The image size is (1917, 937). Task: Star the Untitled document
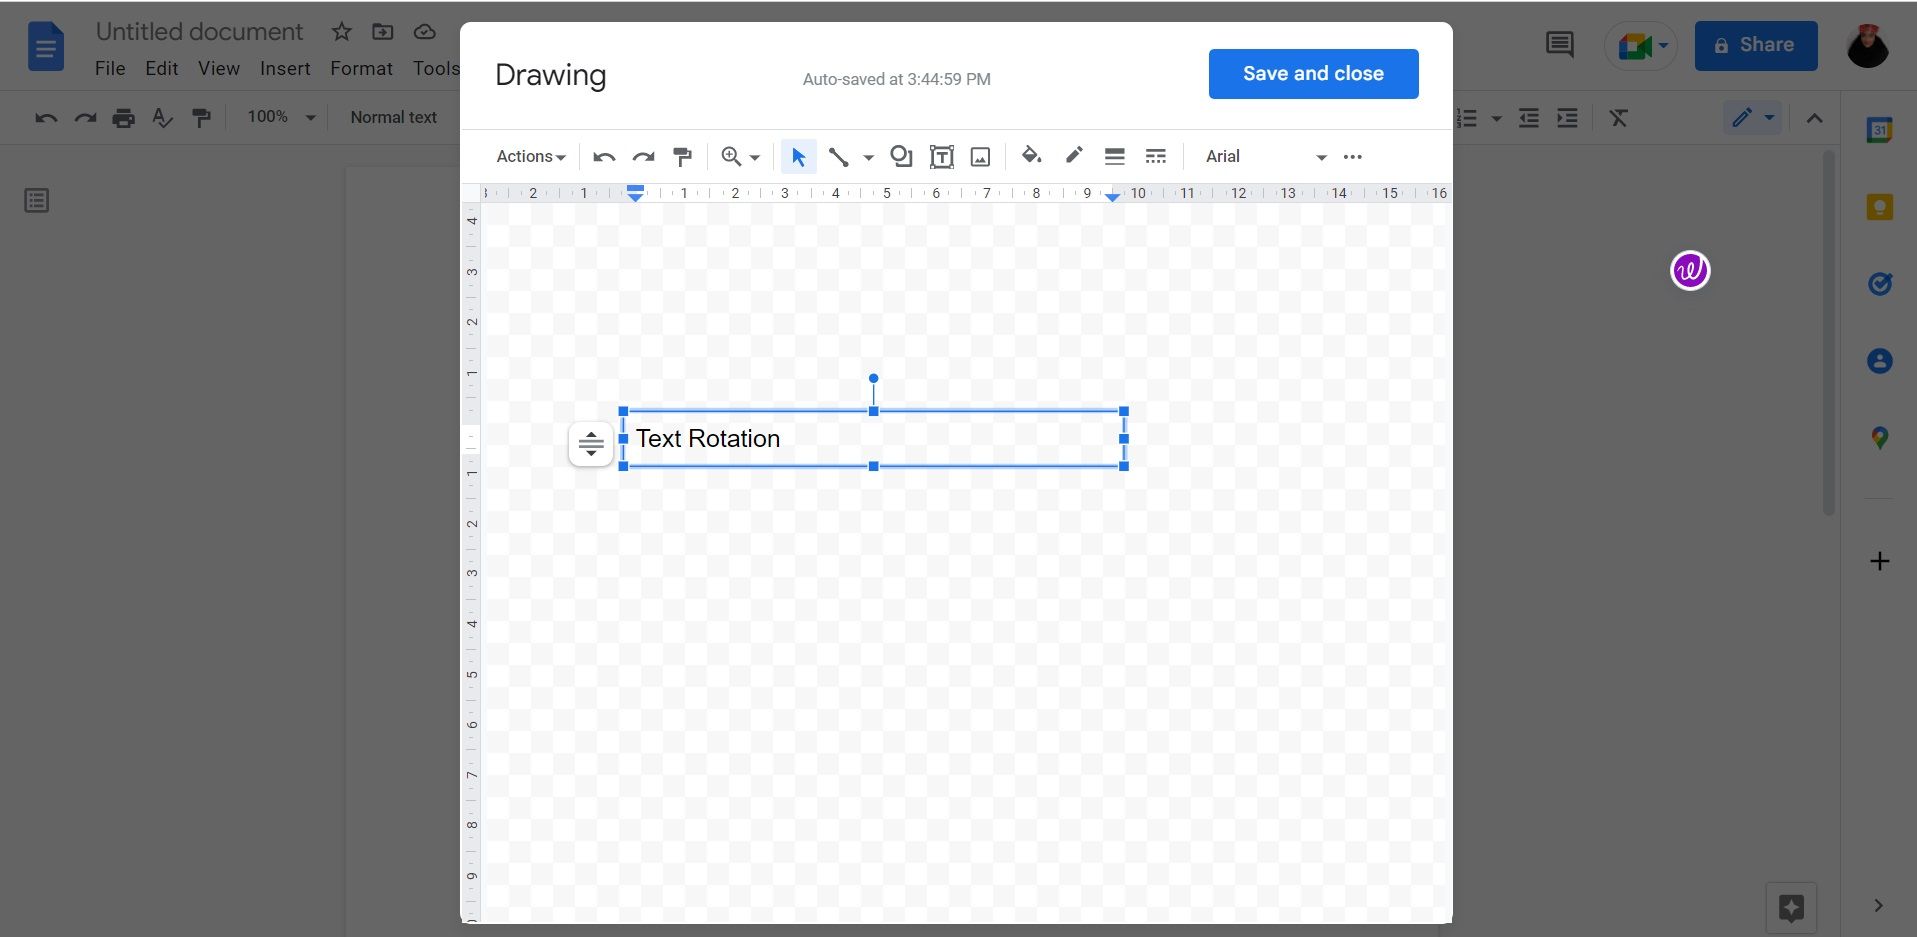[341, 32]
